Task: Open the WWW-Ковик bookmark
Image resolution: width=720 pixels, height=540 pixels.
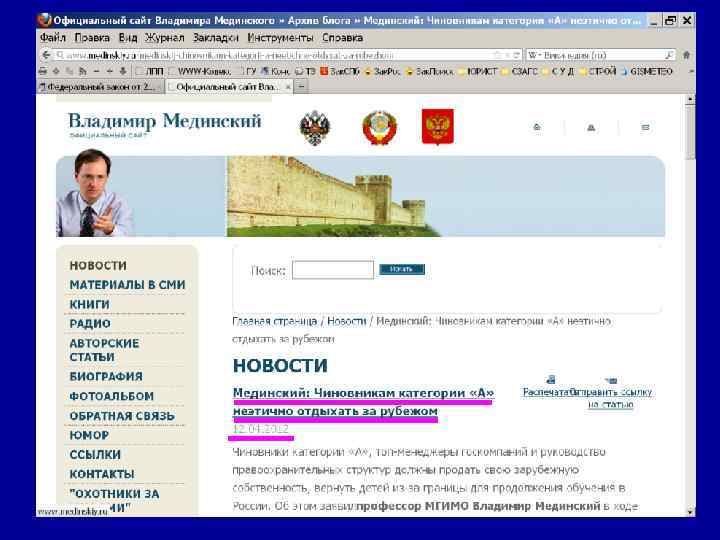Action: pyautogui.click(x=200, y=71)
